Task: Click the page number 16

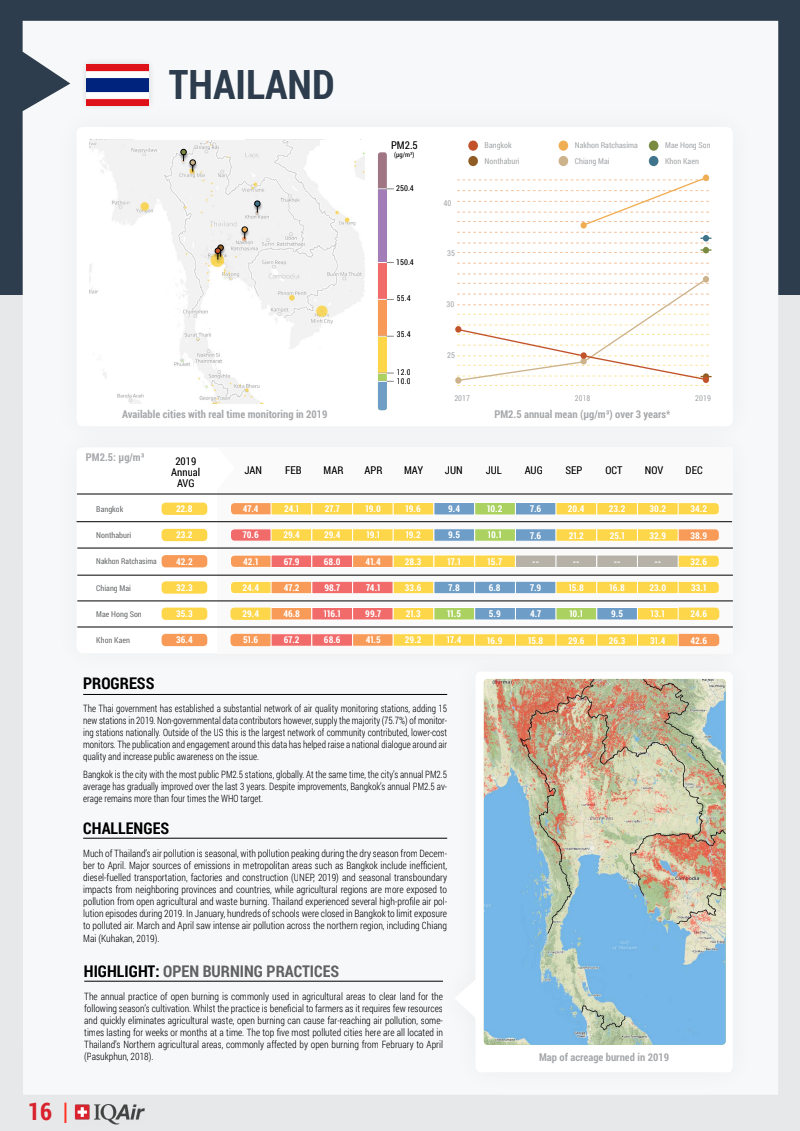Action: pyautogui.click(x=40, y=1112)
